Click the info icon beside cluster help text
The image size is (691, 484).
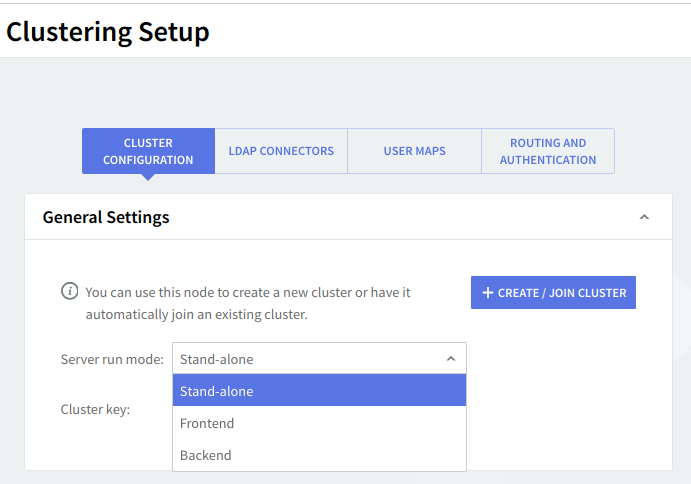click(70, 291)
